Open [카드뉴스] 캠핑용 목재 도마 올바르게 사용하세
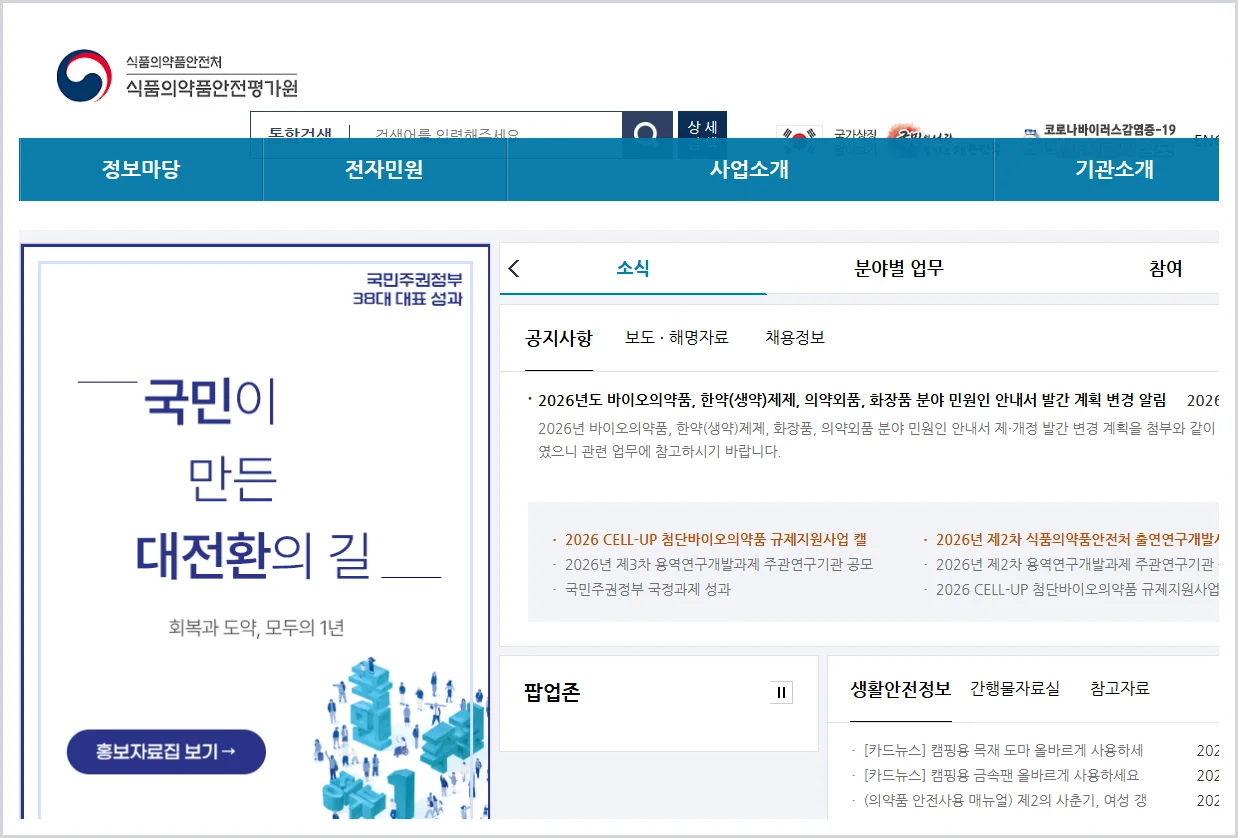This screenshot has height=838, width=1238. (1003, 750)
